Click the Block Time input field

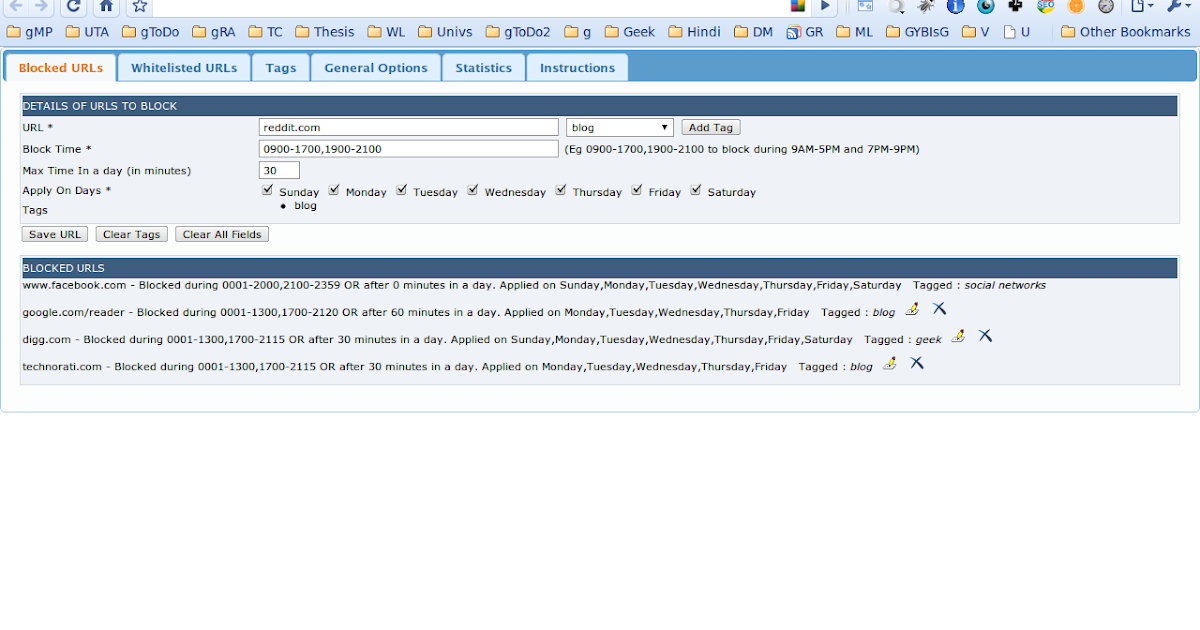point(408,149)
